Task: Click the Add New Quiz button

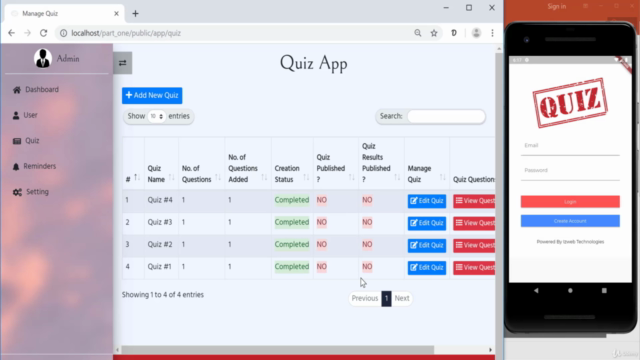Action: coord(152,96)
